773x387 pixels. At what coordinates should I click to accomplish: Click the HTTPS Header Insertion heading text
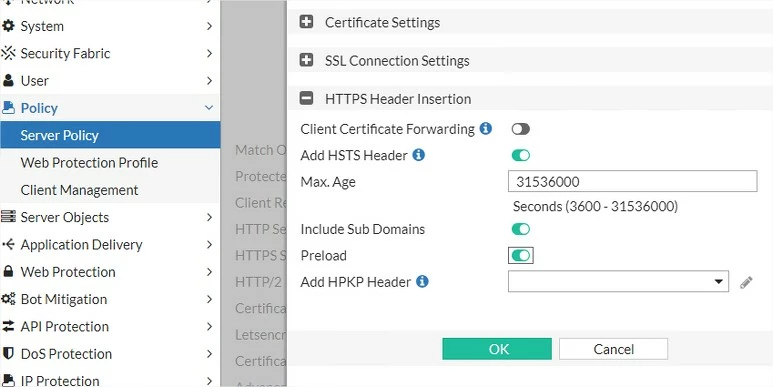(398, 99)
